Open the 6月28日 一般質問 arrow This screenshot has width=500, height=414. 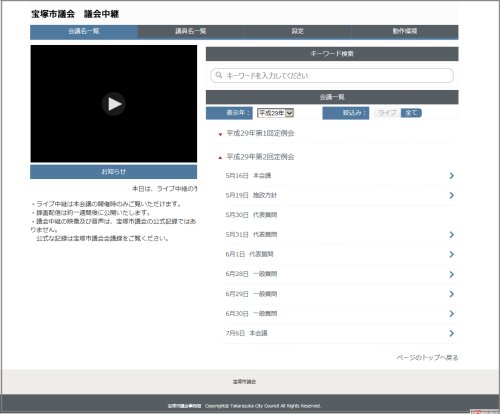(x=451, y=274)
